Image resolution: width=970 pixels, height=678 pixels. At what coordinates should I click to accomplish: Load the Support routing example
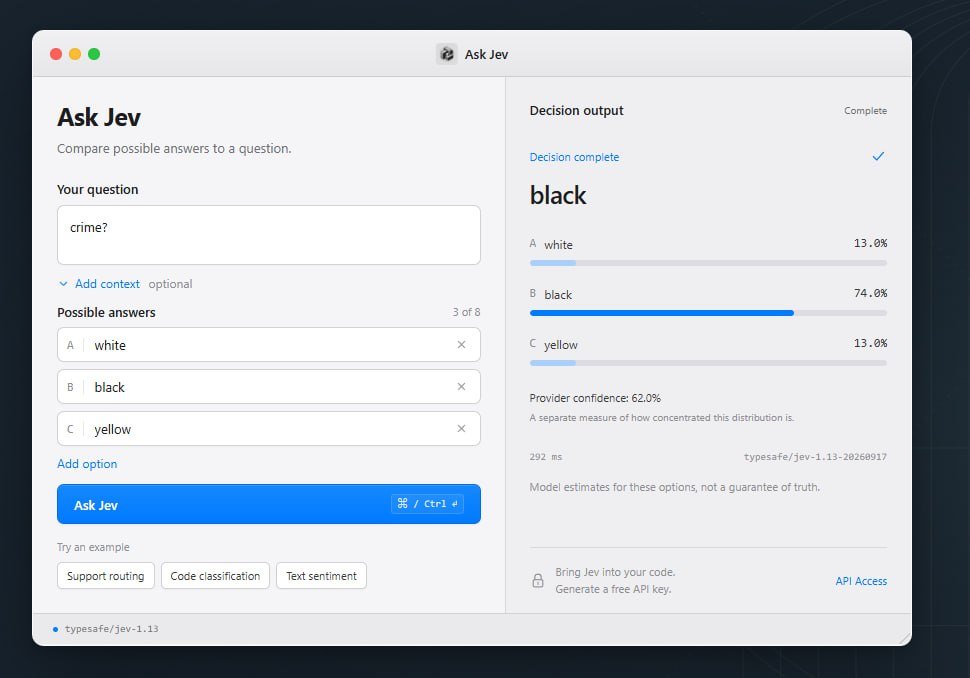(x=106, y=576)
